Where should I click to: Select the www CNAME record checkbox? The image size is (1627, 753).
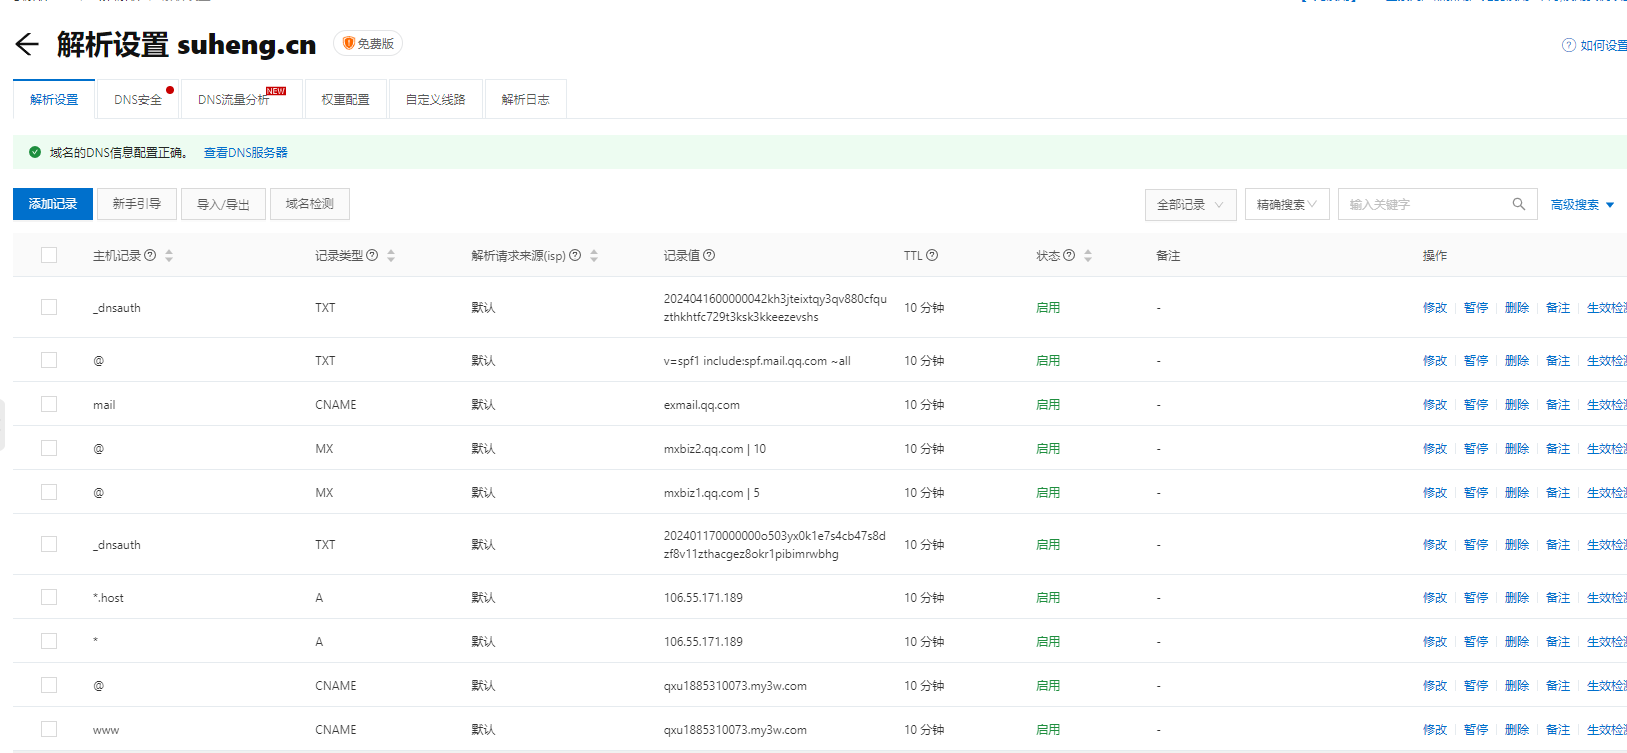(49, 729)
